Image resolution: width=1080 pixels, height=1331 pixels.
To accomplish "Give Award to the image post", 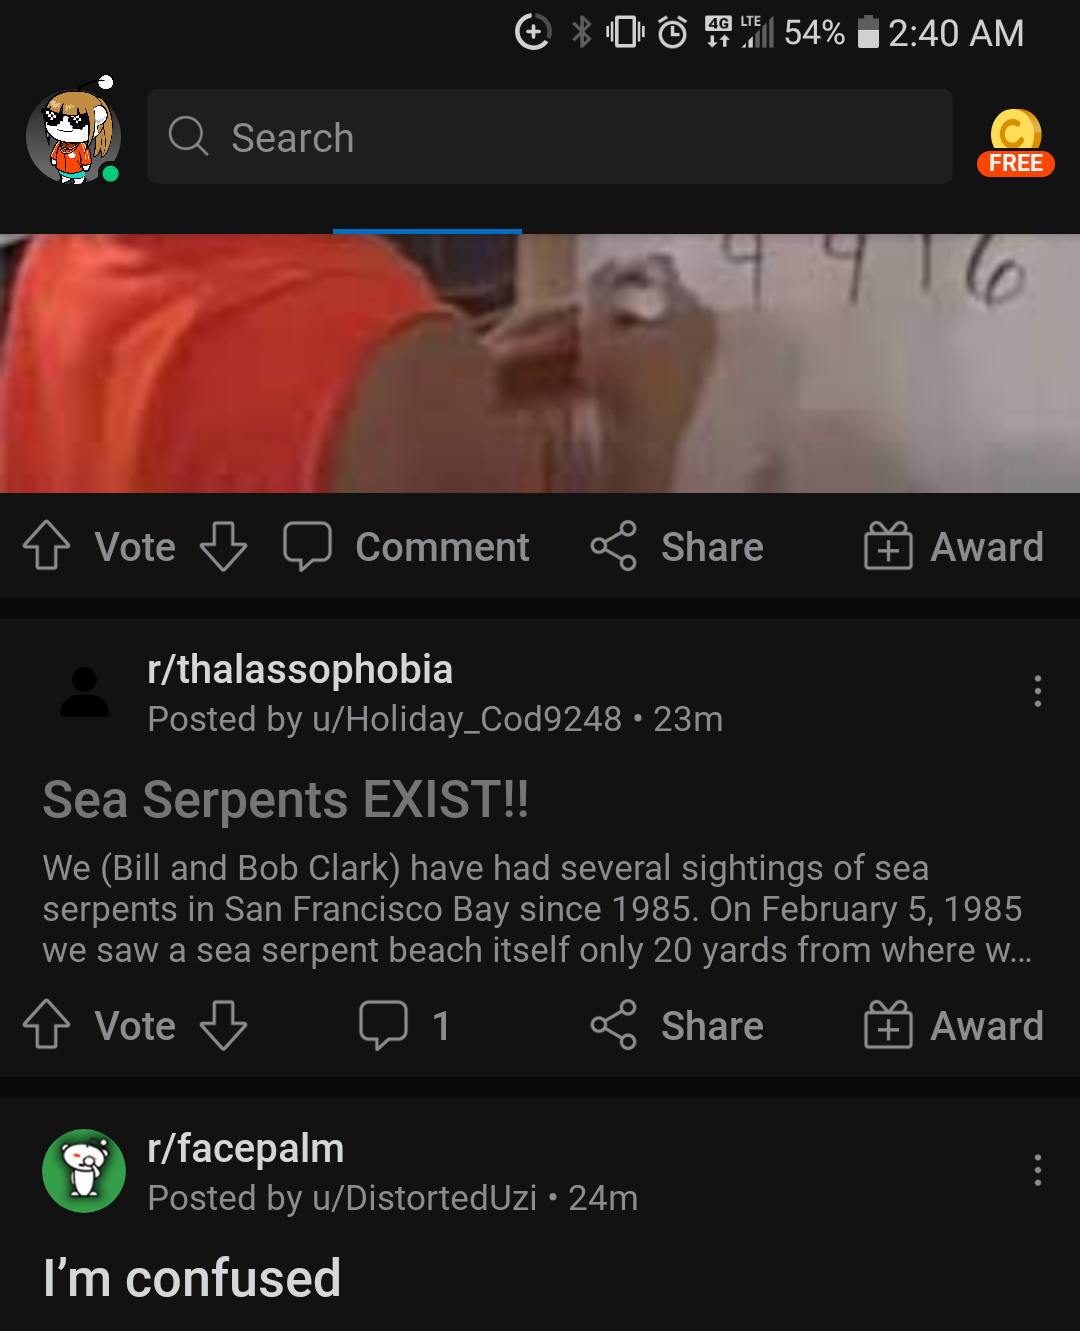I will (x=954, y=546).
